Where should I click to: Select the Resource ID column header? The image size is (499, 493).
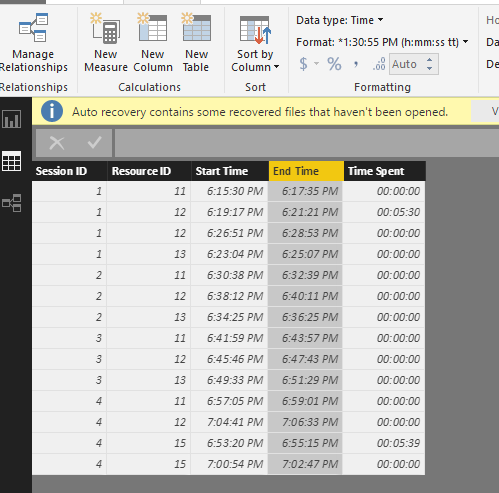(149, 171)
